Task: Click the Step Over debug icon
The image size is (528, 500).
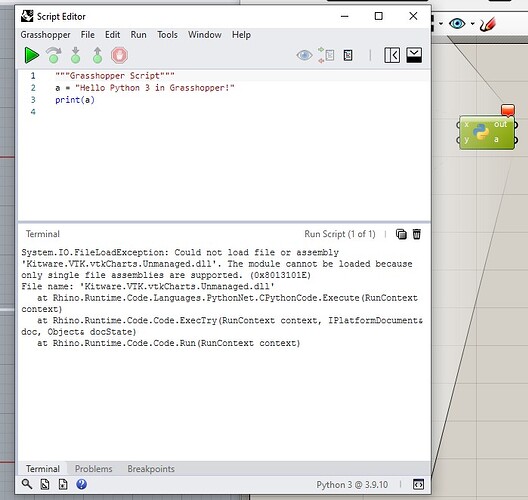Action: (54, 55)
